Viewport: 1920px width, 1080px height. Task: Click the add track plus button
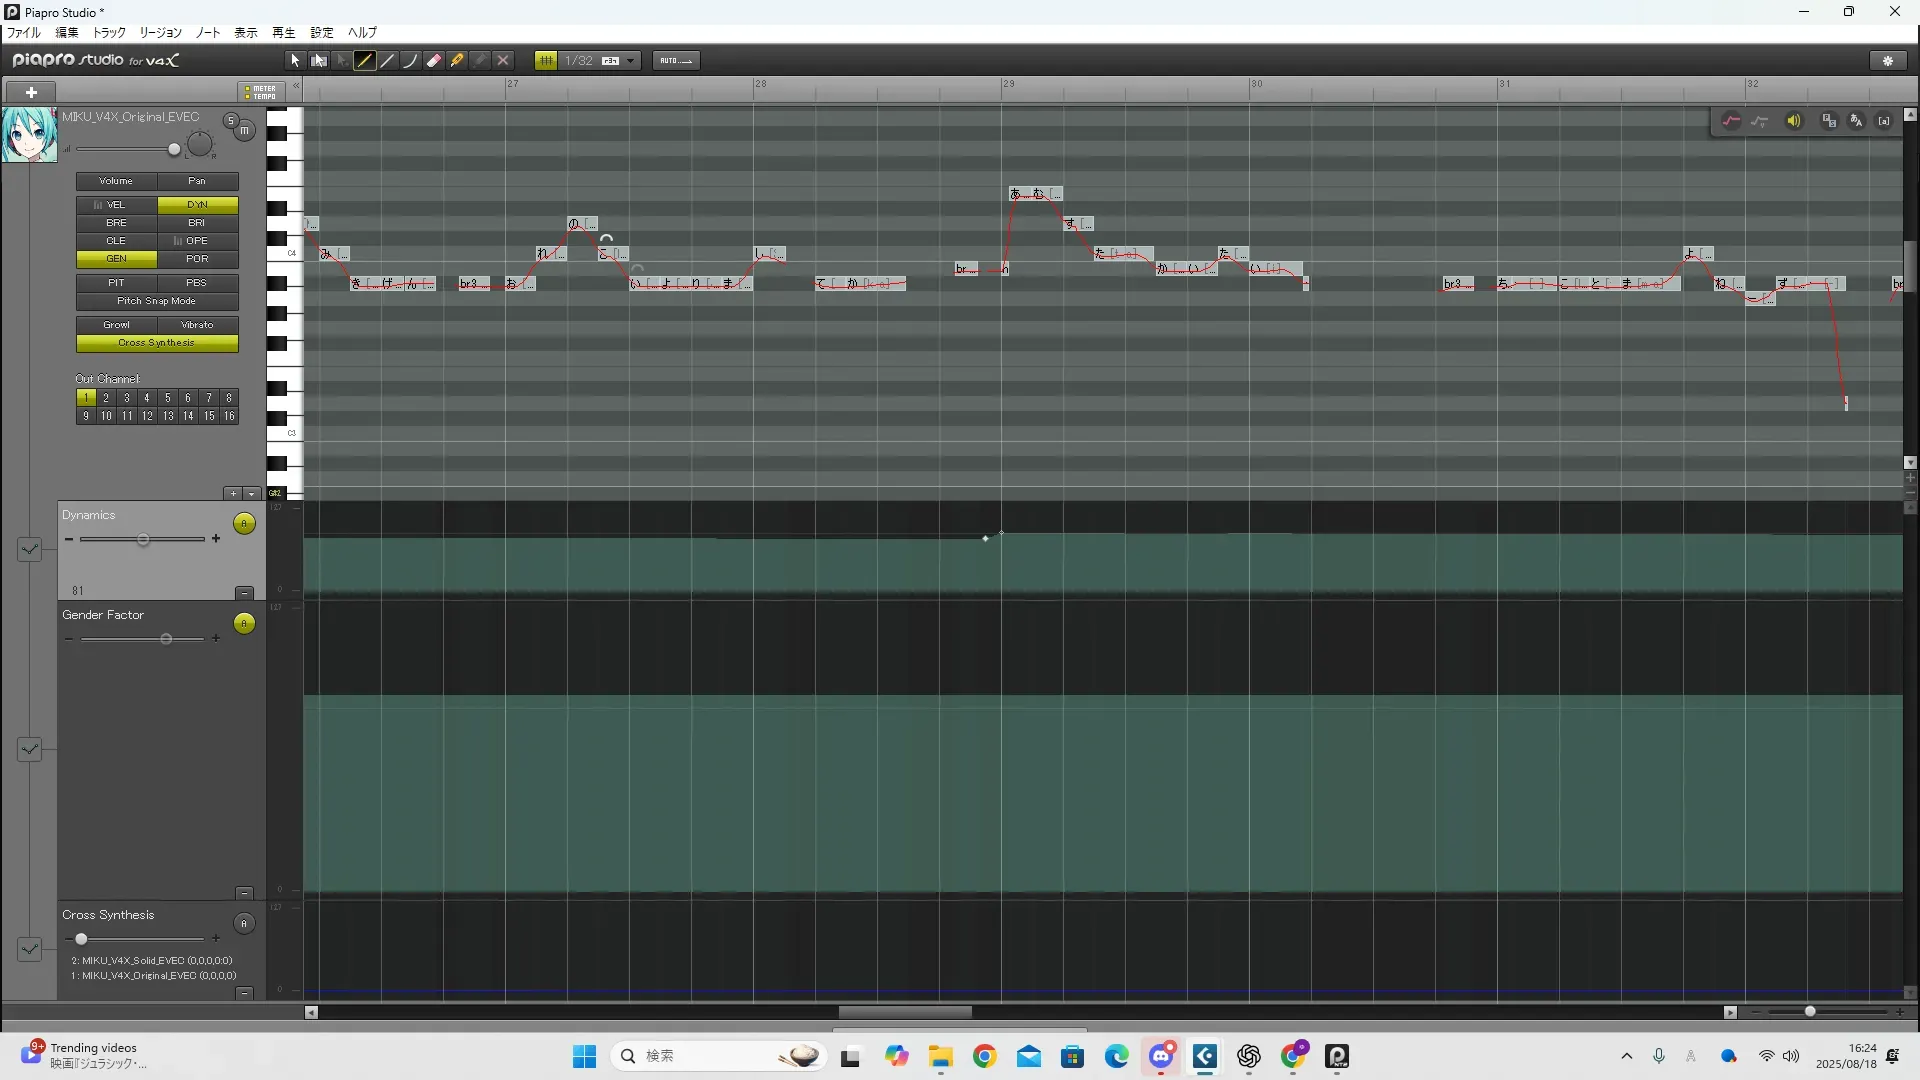31,92
